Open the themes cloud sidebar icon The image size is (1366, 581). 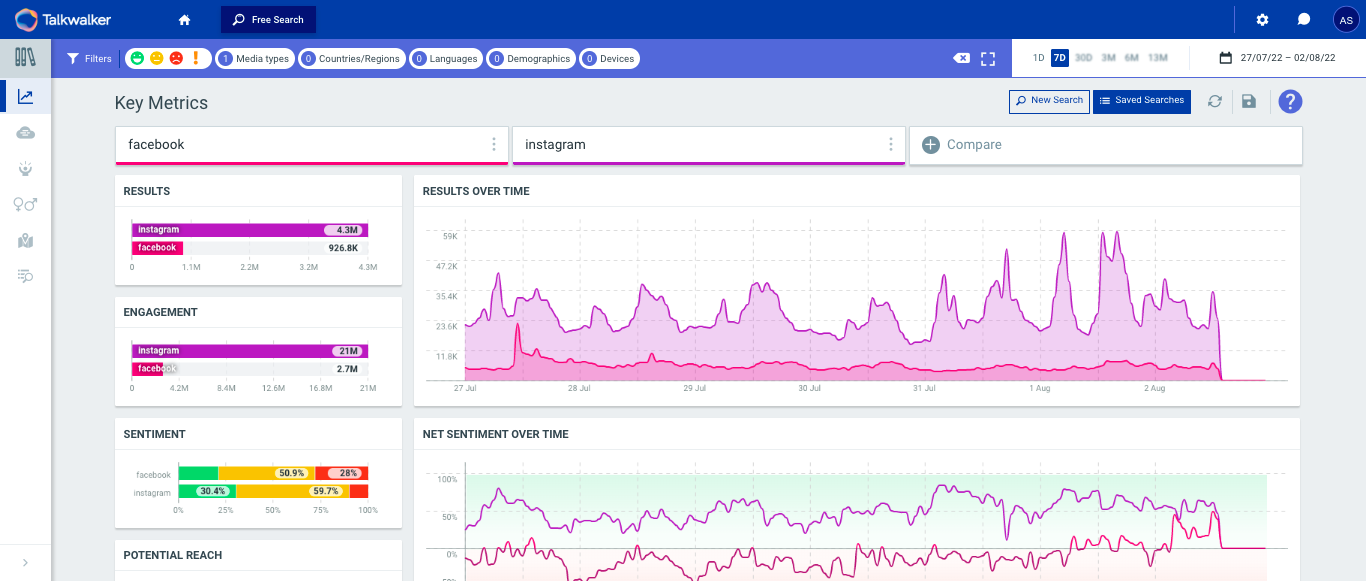coord(25,133)
